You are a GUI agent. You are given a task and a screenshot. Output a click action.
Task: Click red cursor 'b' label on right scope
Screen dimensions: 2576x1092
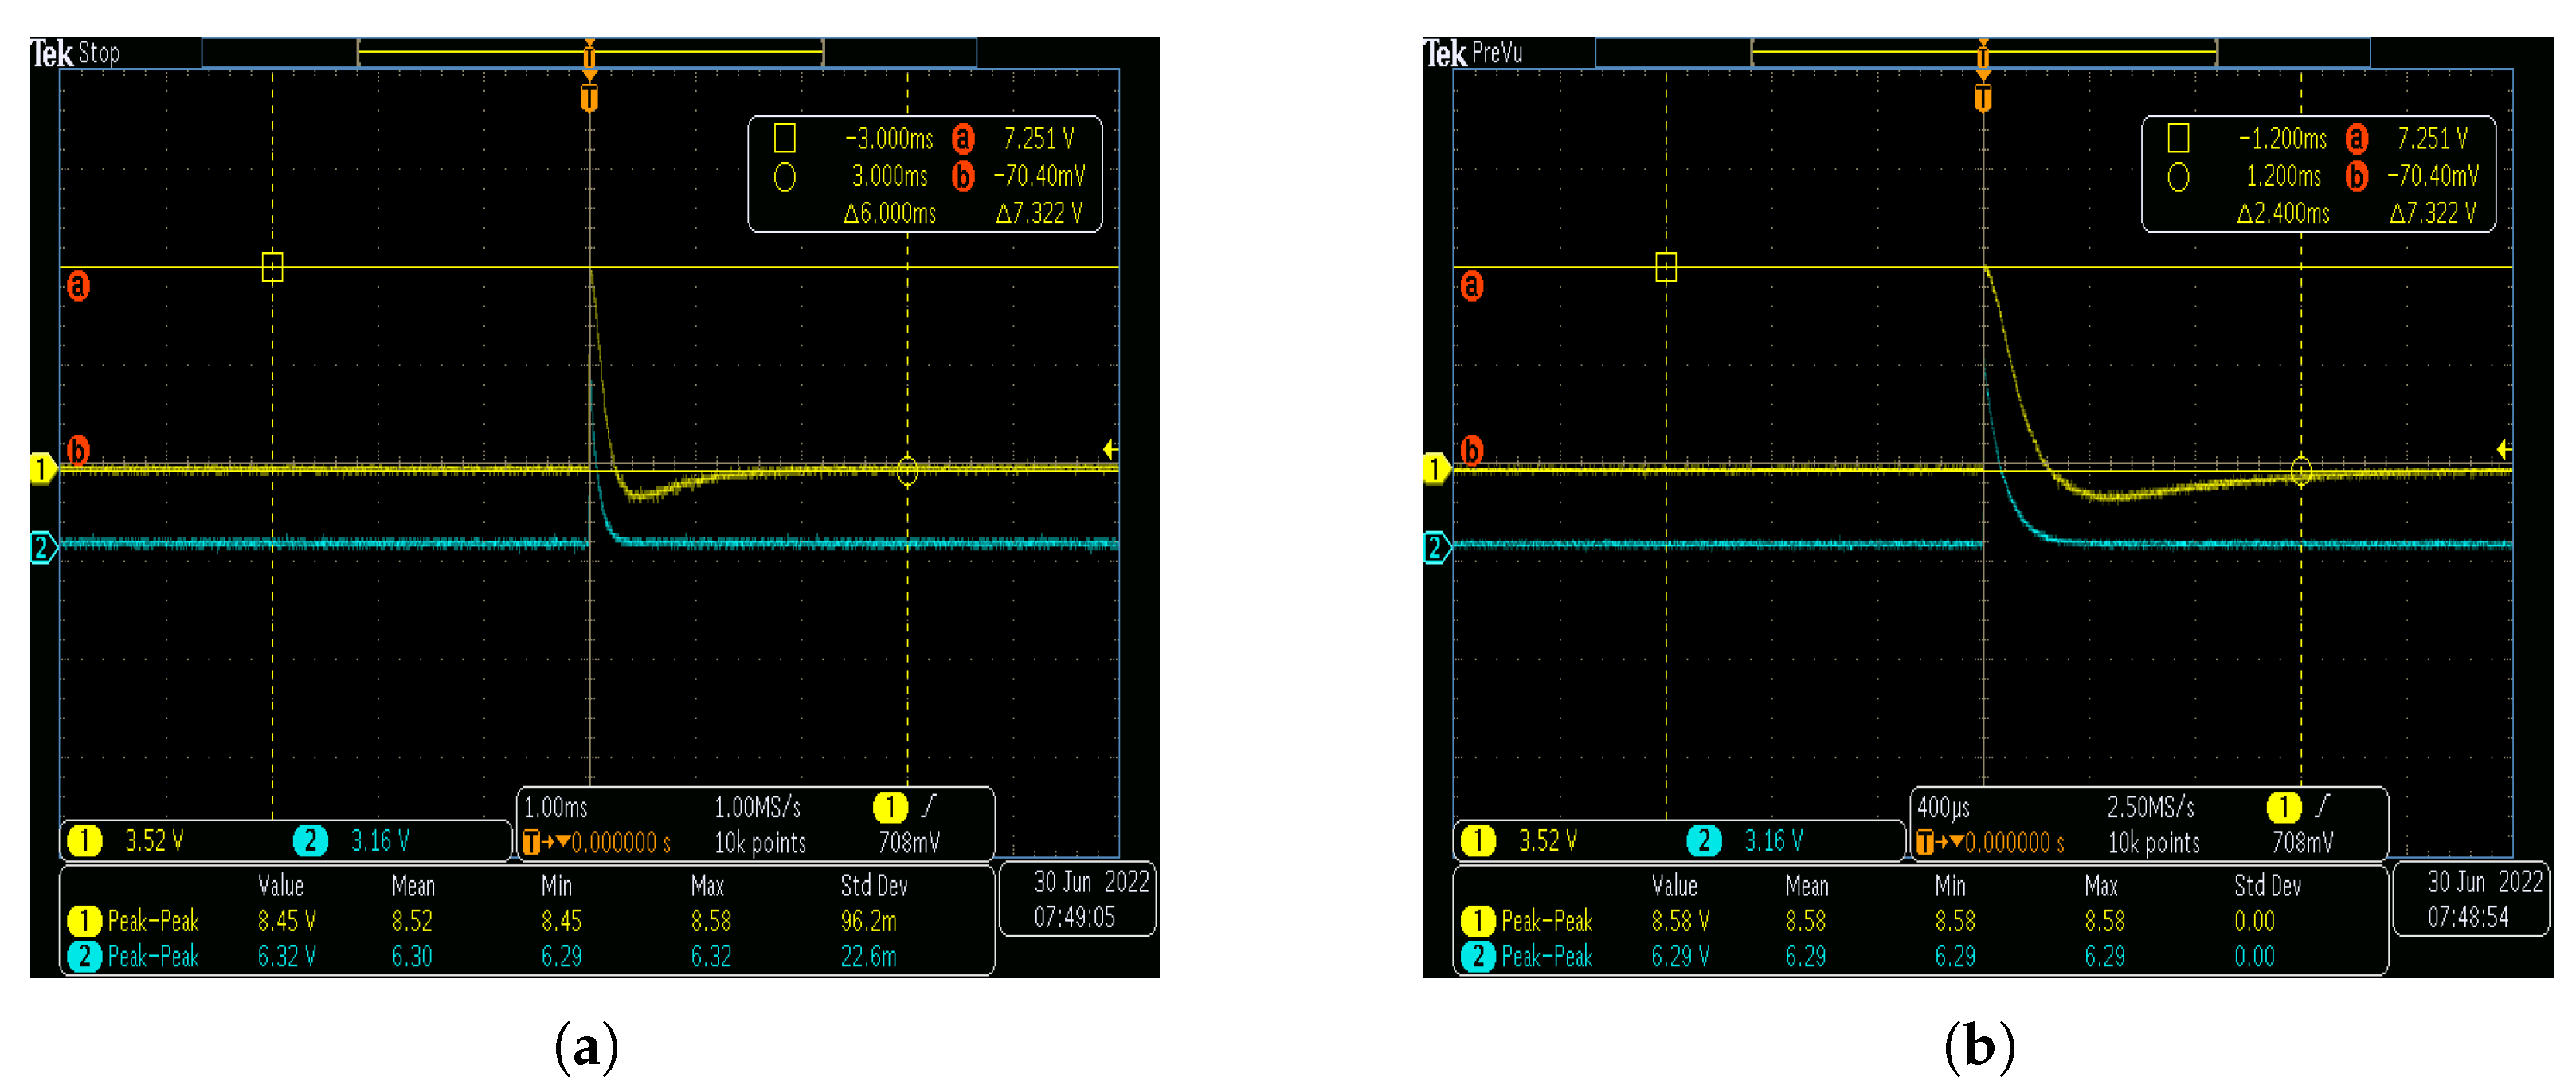[x=1471, y=450]
